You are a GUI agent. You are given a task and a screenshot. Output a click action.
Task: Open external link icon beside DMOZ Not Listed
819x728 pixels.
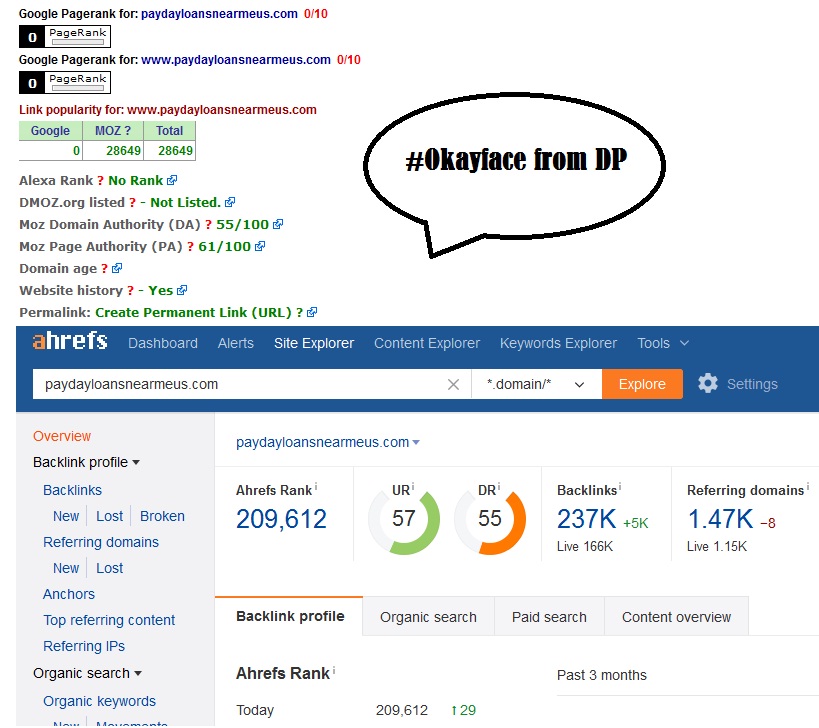point(230,202)
